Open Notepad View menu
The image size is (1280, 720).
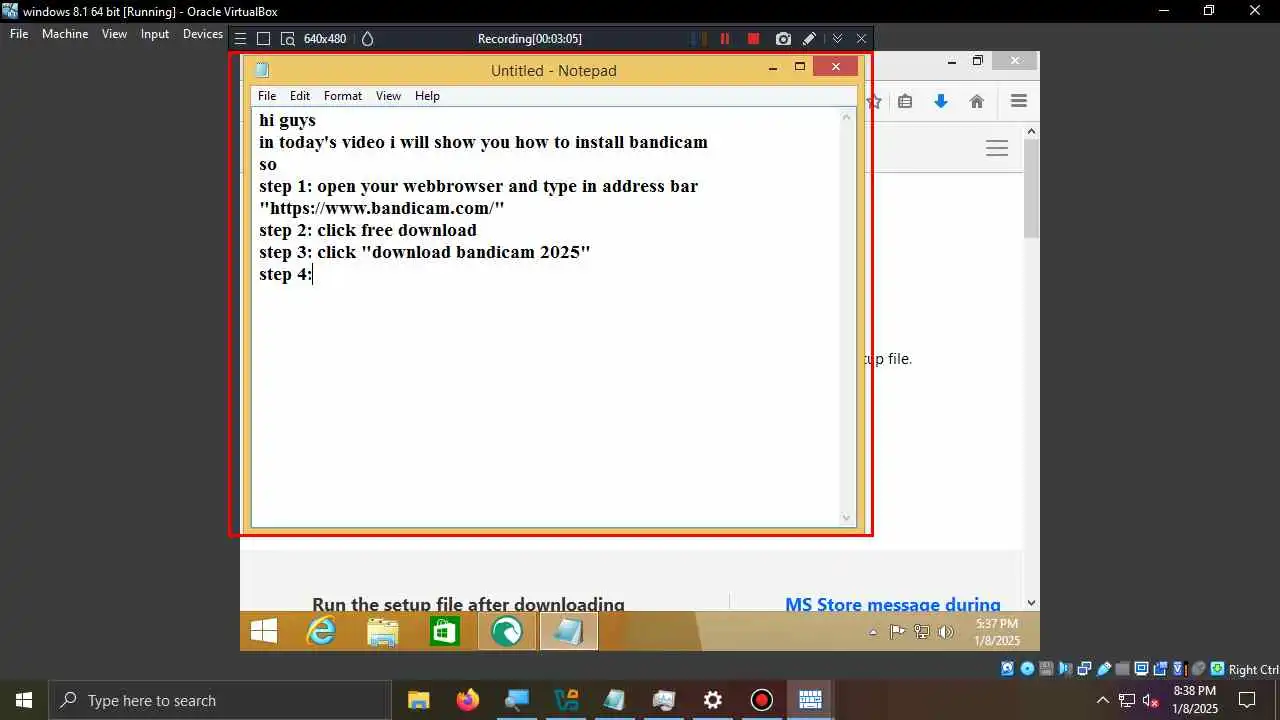pyautogui.click(x=388, y=96)
